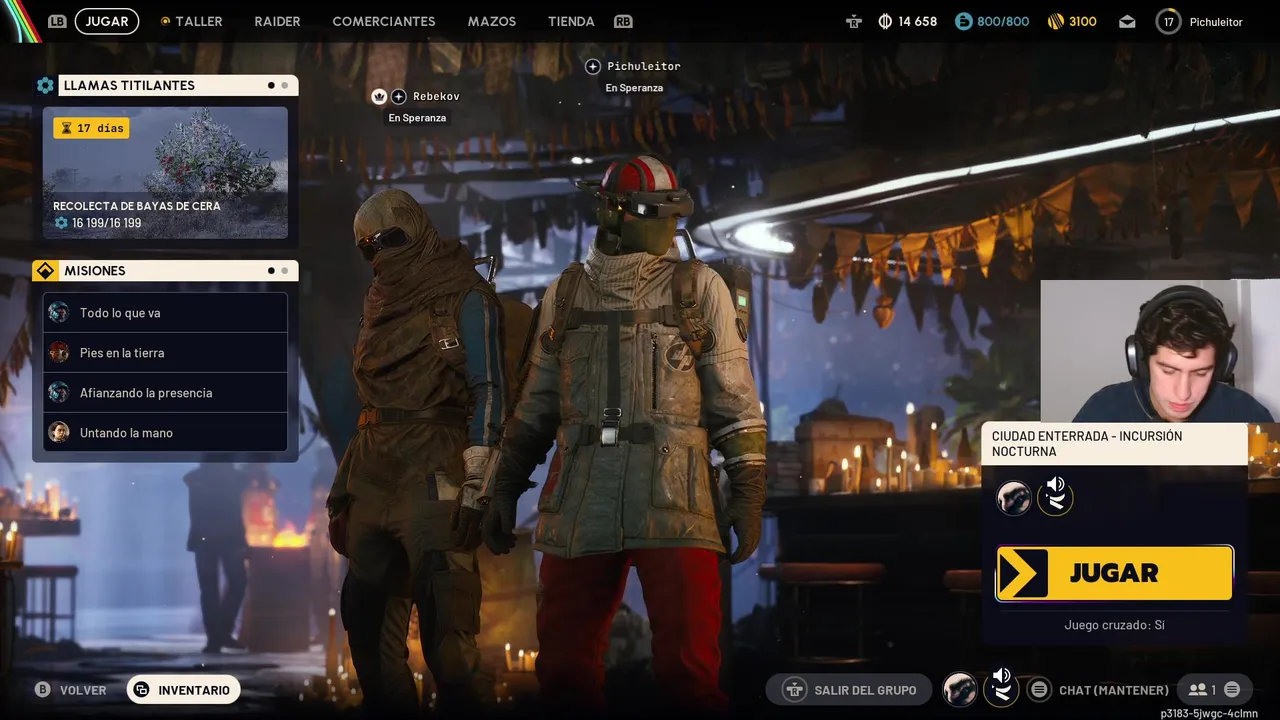Go to the COMERCIANTES tab

tap(384, 21)
